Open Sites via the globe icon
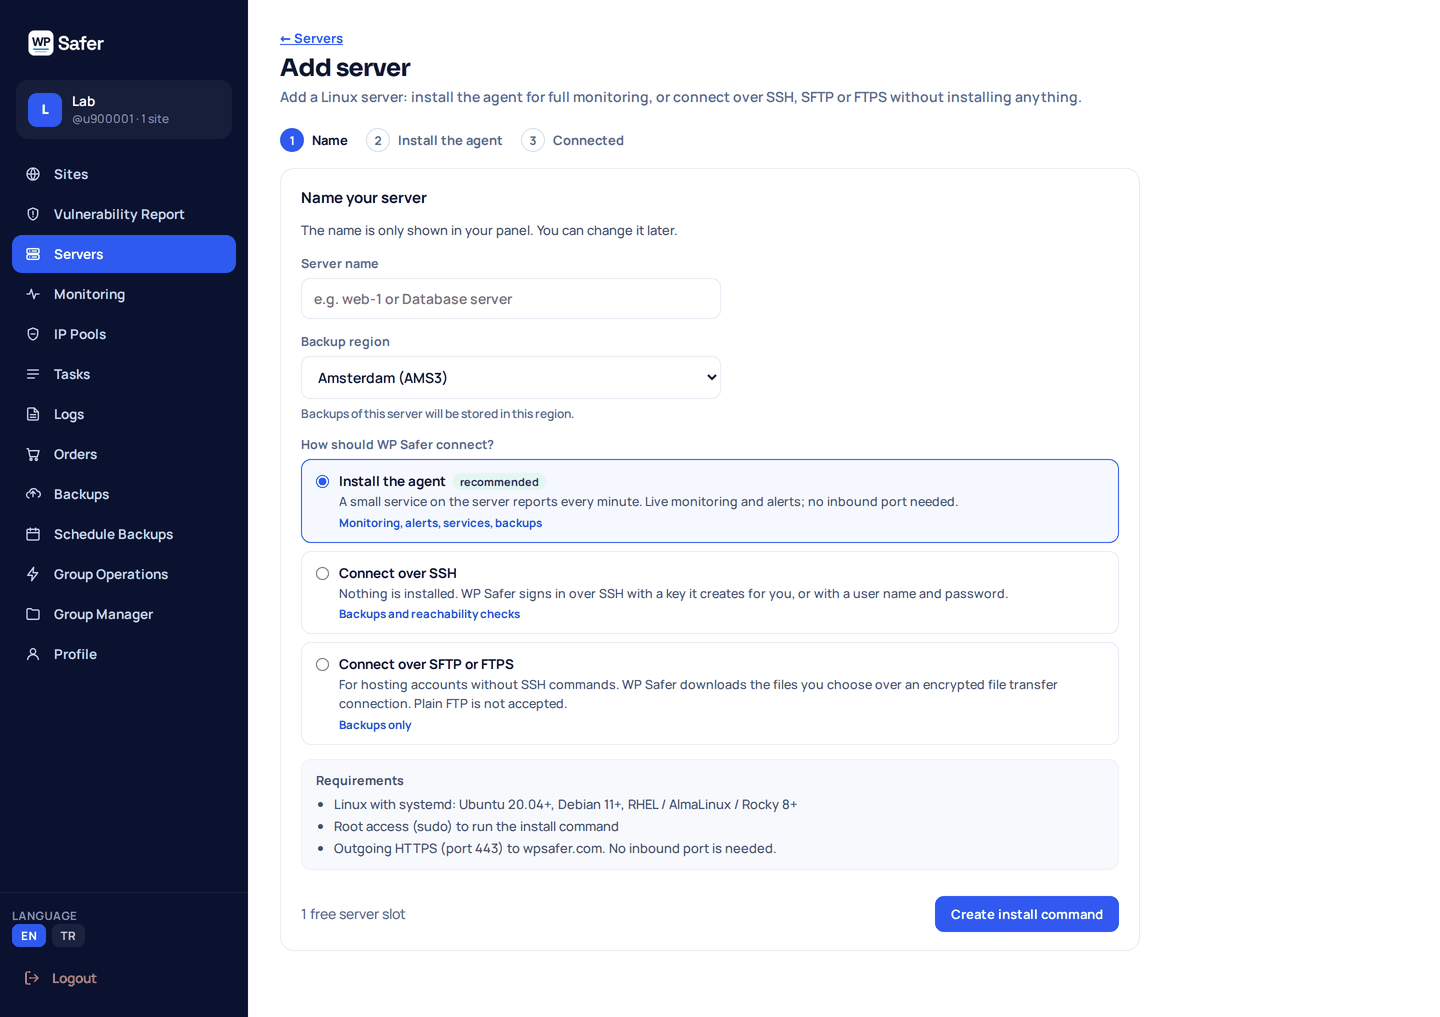This screenshot has width=1440, height=1017. pyautogui.click(x=33, y=174)
